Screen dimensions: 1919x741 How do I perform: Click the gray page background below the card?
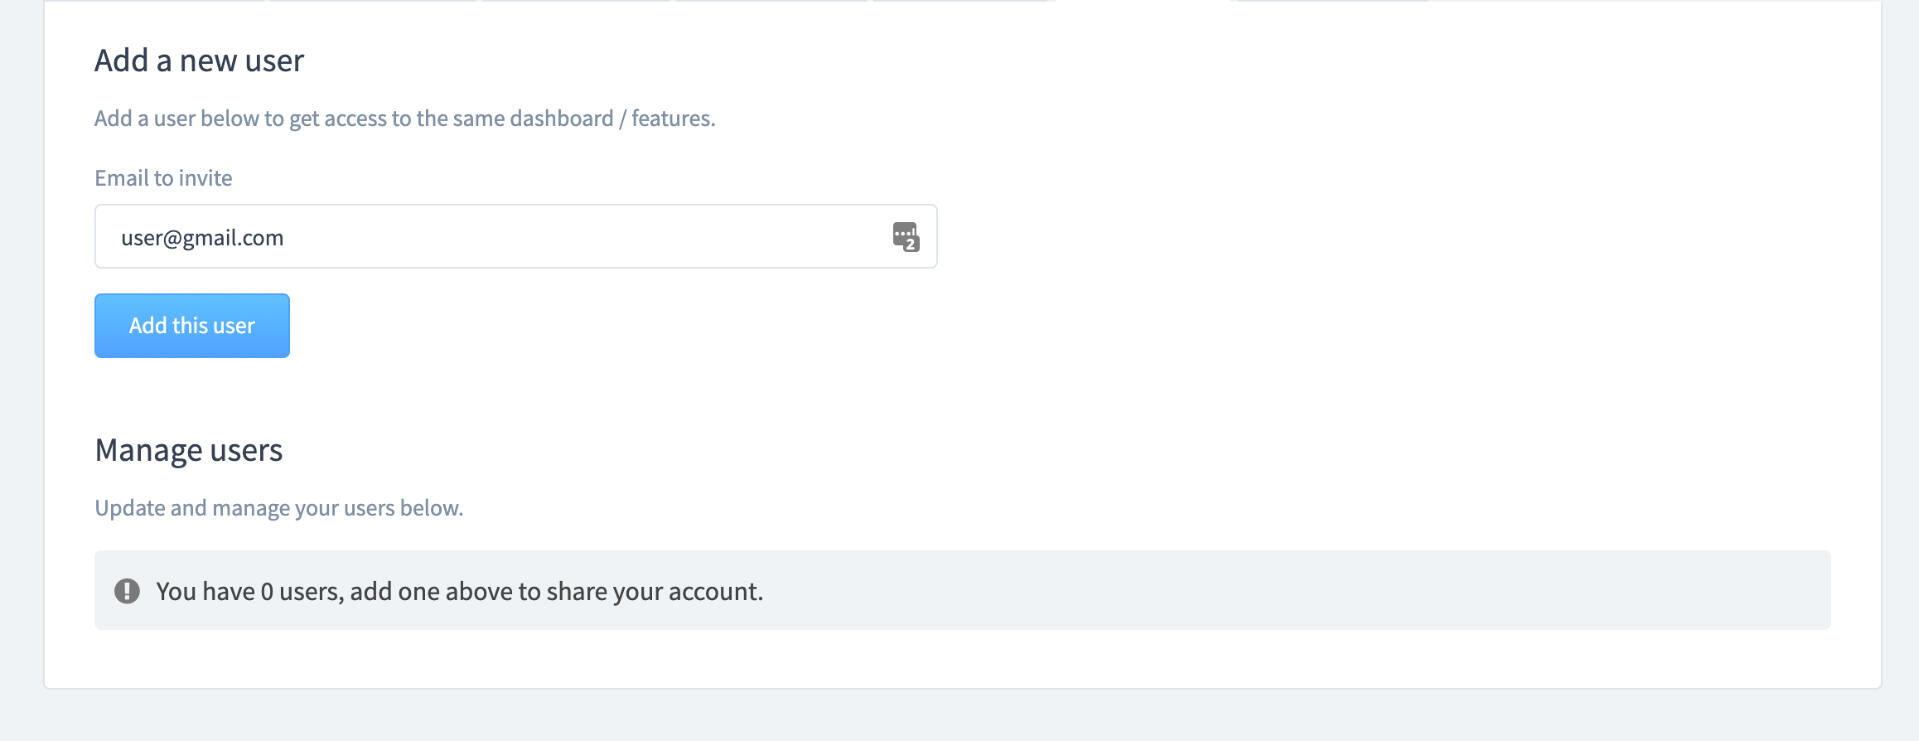point(960,716)
